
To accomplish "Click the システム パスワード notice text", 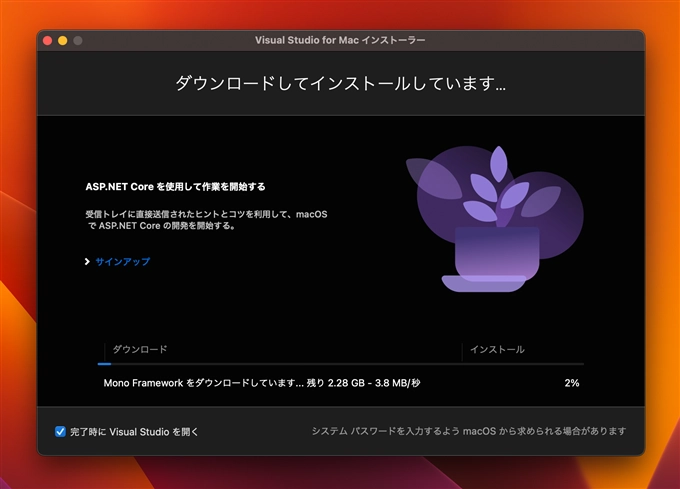I will pyautogui.click(x=469, y=431).
